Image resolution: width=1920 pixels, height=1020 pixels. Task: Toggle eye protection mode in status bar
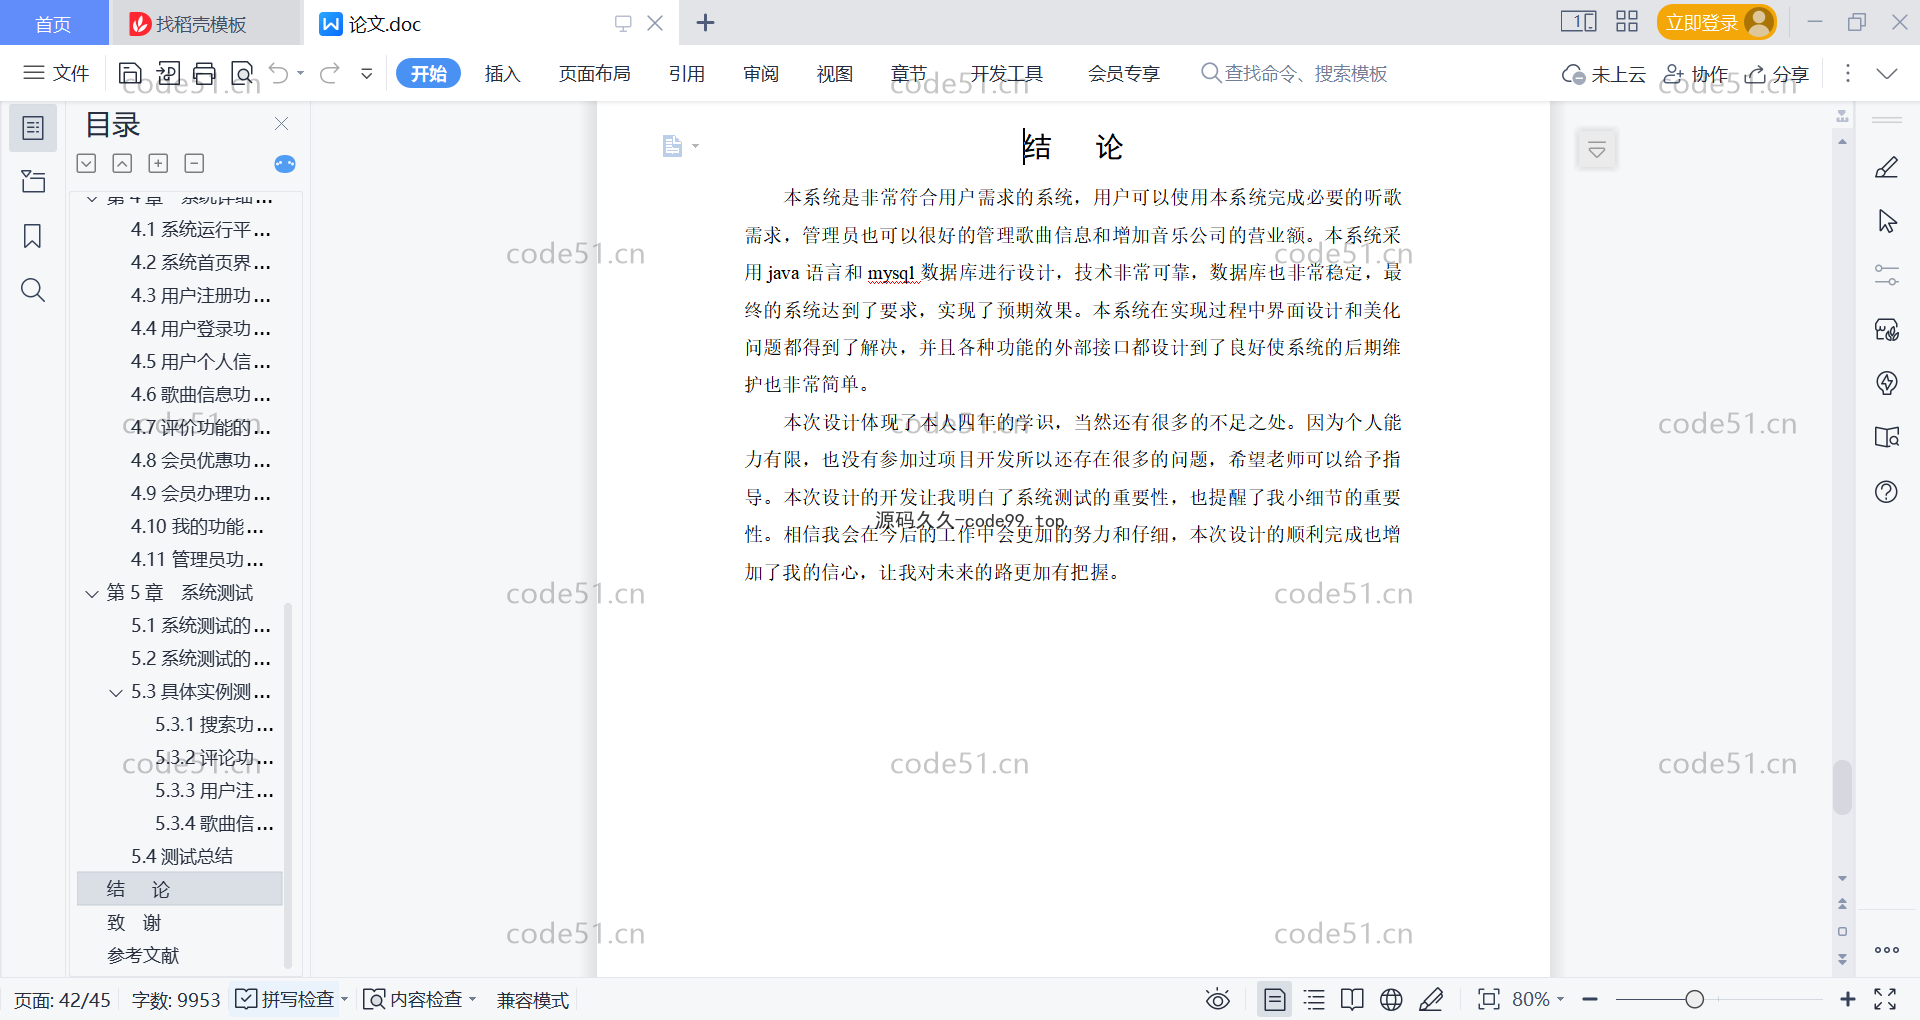(1218, 999)
